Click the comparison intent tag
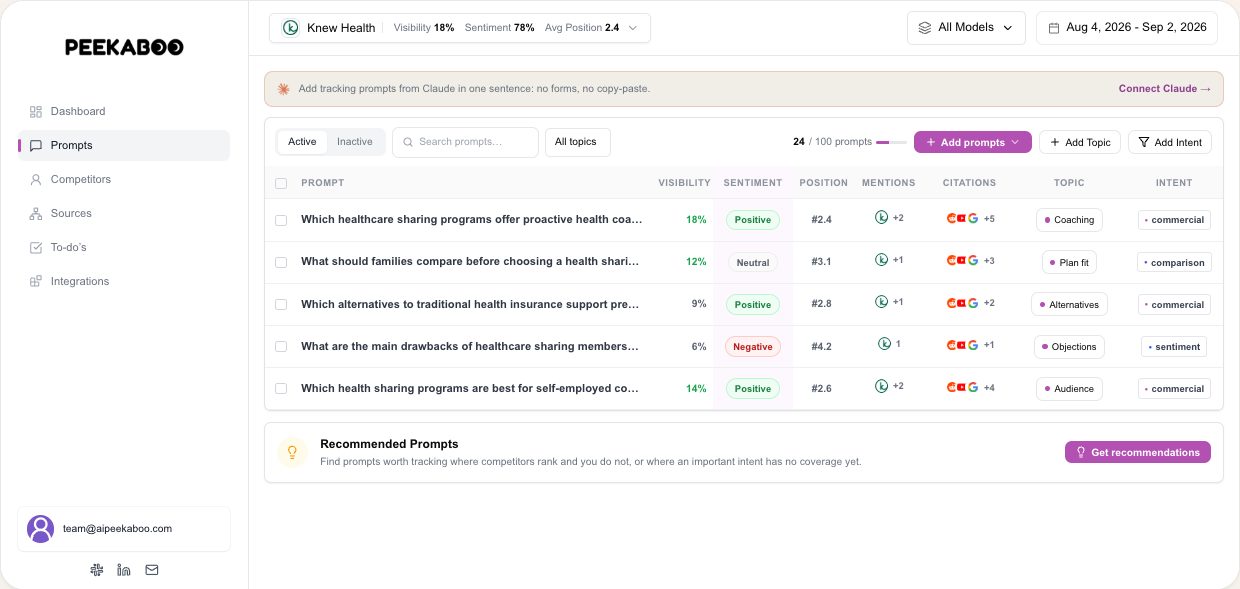This screenshot has width=1240, height=589. pos(1175,262)
